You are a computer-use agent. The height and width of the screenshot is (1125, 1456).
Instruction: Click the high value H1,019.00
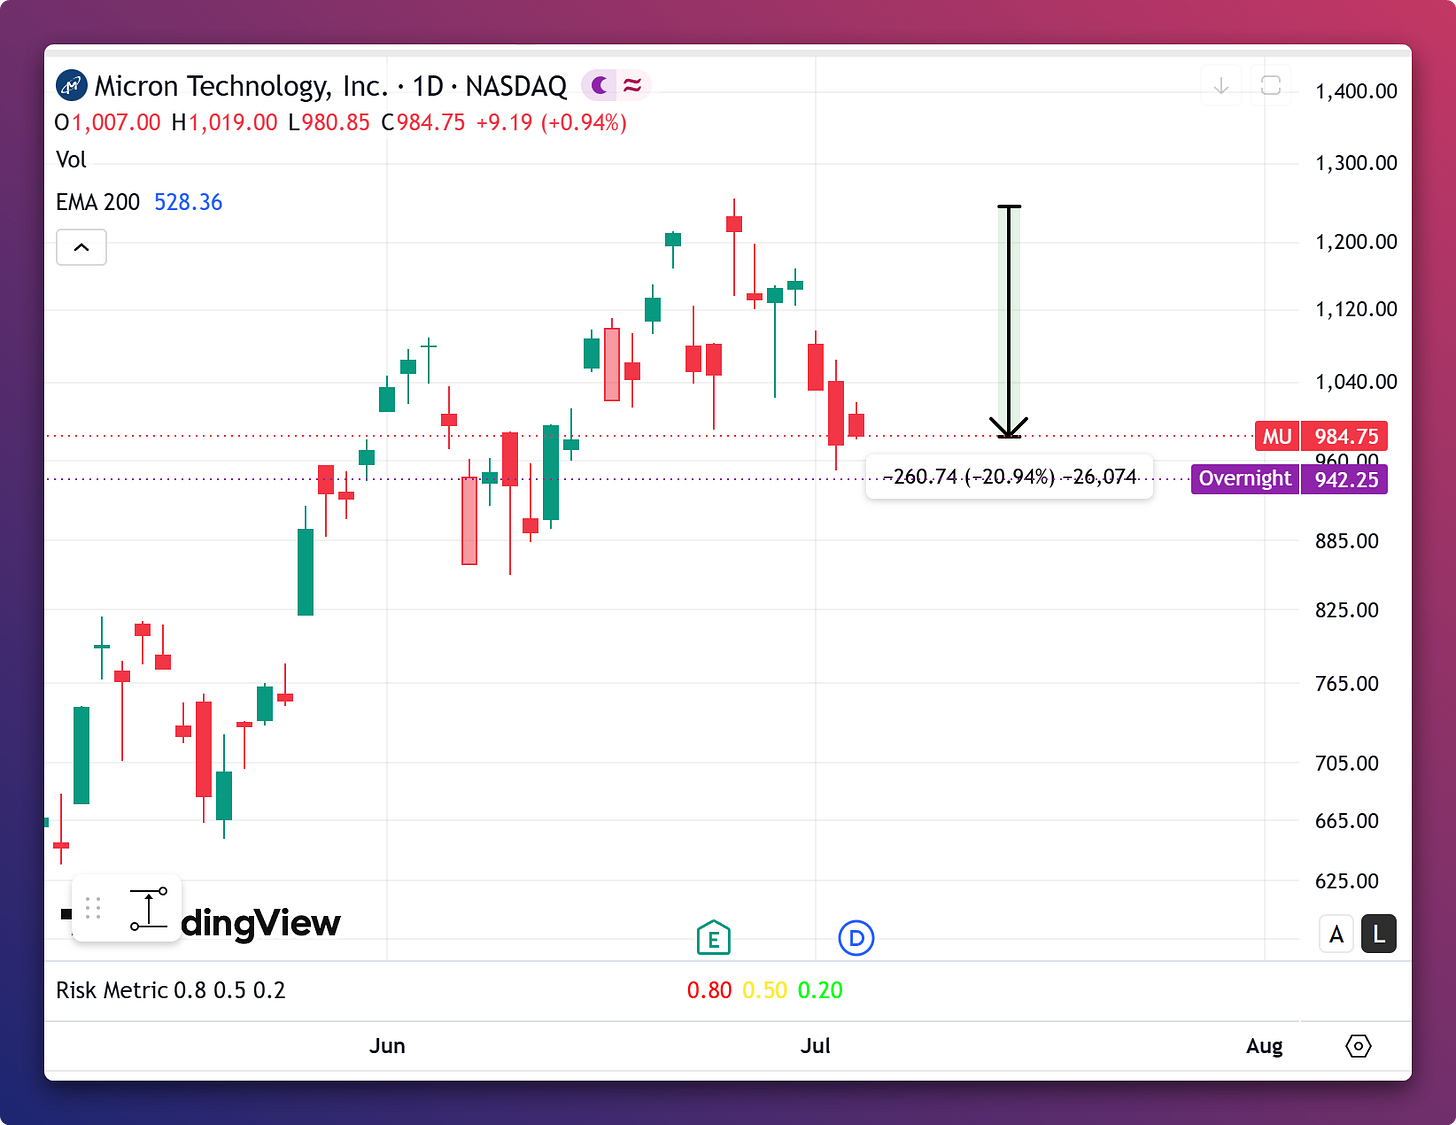(x=224, y=122)
